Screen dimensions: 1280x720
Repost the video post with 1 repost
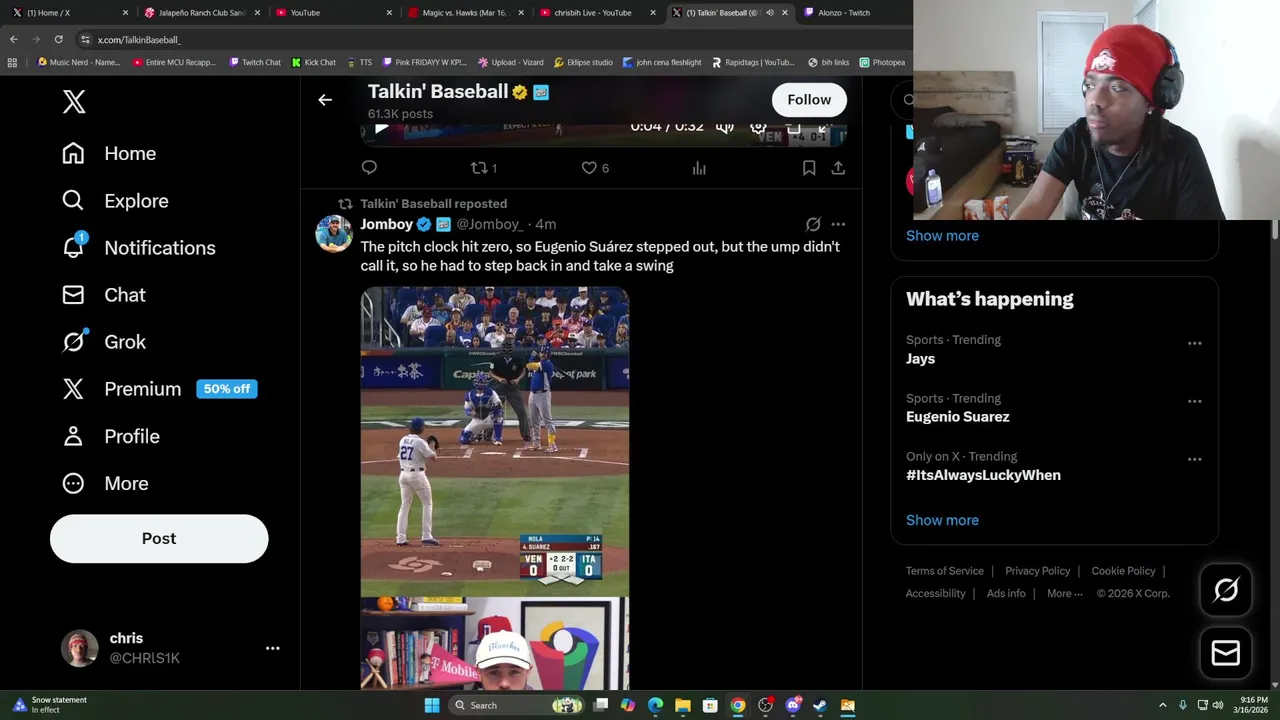point(484,167)
